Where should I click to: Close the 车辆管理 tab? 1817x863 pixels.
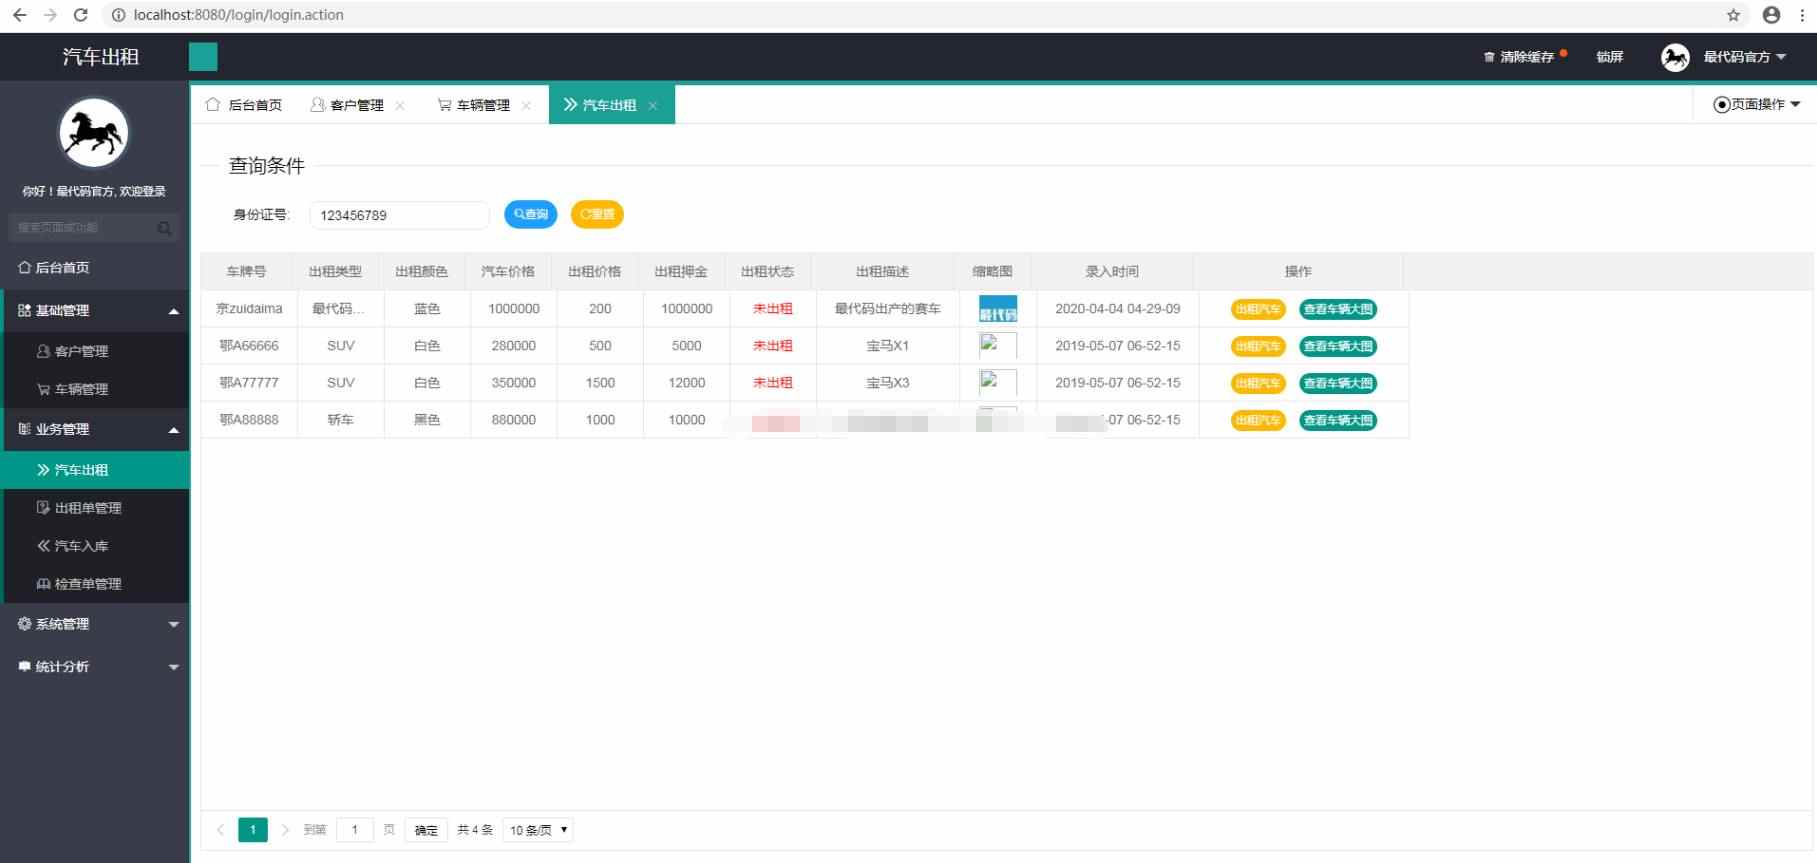coord(526,105)
